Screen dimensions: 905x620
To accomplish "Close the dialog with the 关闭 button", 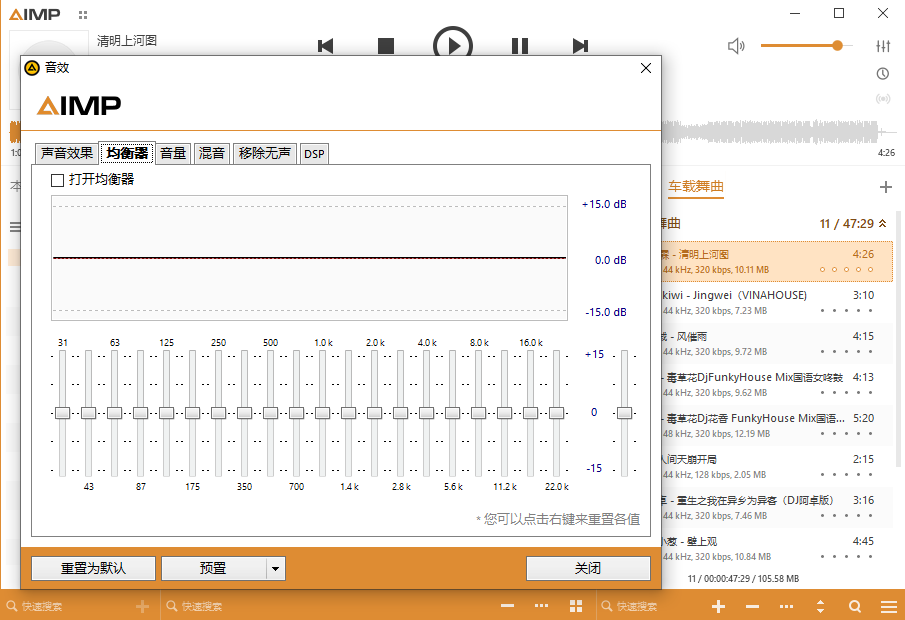I will point(588,568).
